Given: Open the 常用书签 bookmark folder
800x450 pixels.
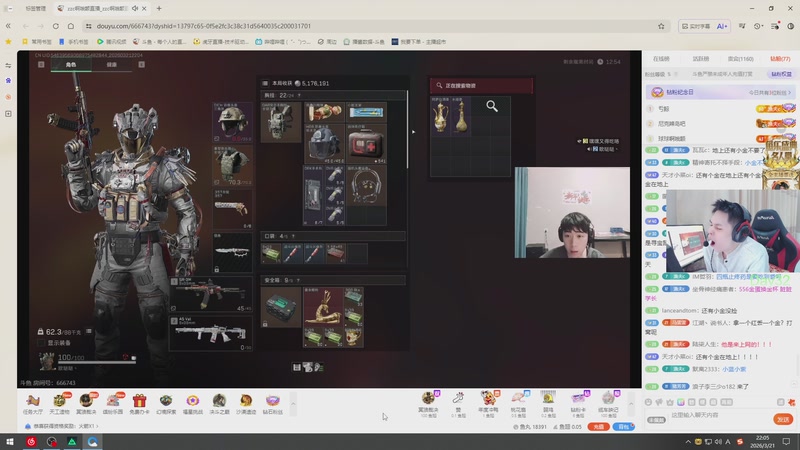Looking at the screenshot, I should coord(37,42).
